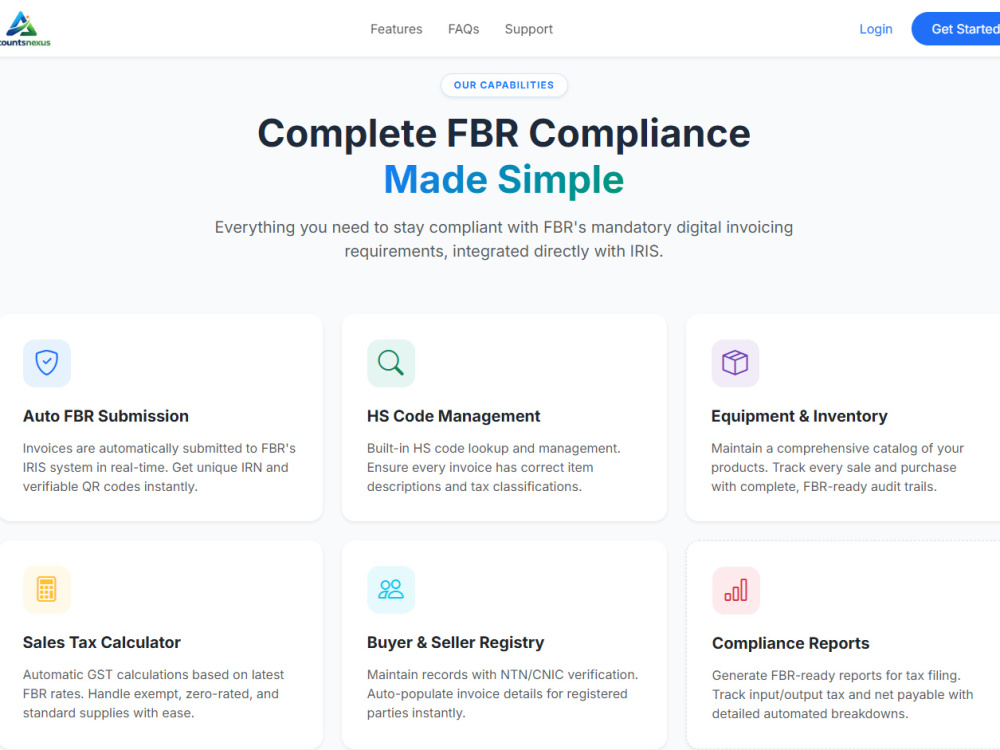This screenshot has width=1000, height=750.
Task: Click the Get Started button
Action: (x=956, y=29)
